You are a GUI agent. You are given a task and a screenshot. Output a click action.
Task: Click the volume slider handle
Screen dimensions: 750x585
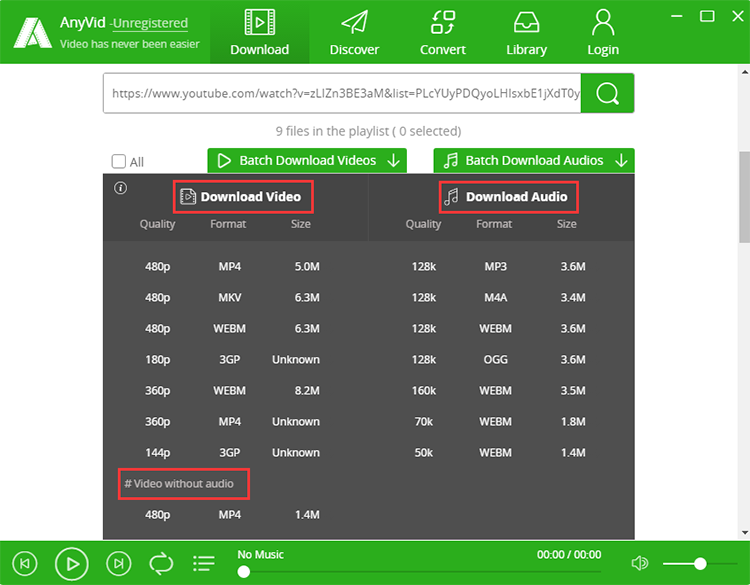pos(700,564)
